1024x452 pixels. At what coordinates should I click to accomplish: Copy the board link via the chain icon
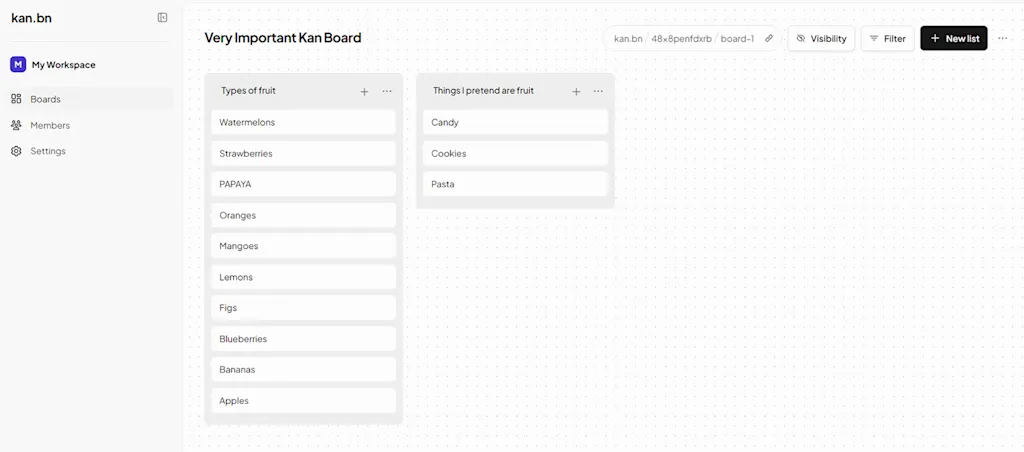point(769,39)
